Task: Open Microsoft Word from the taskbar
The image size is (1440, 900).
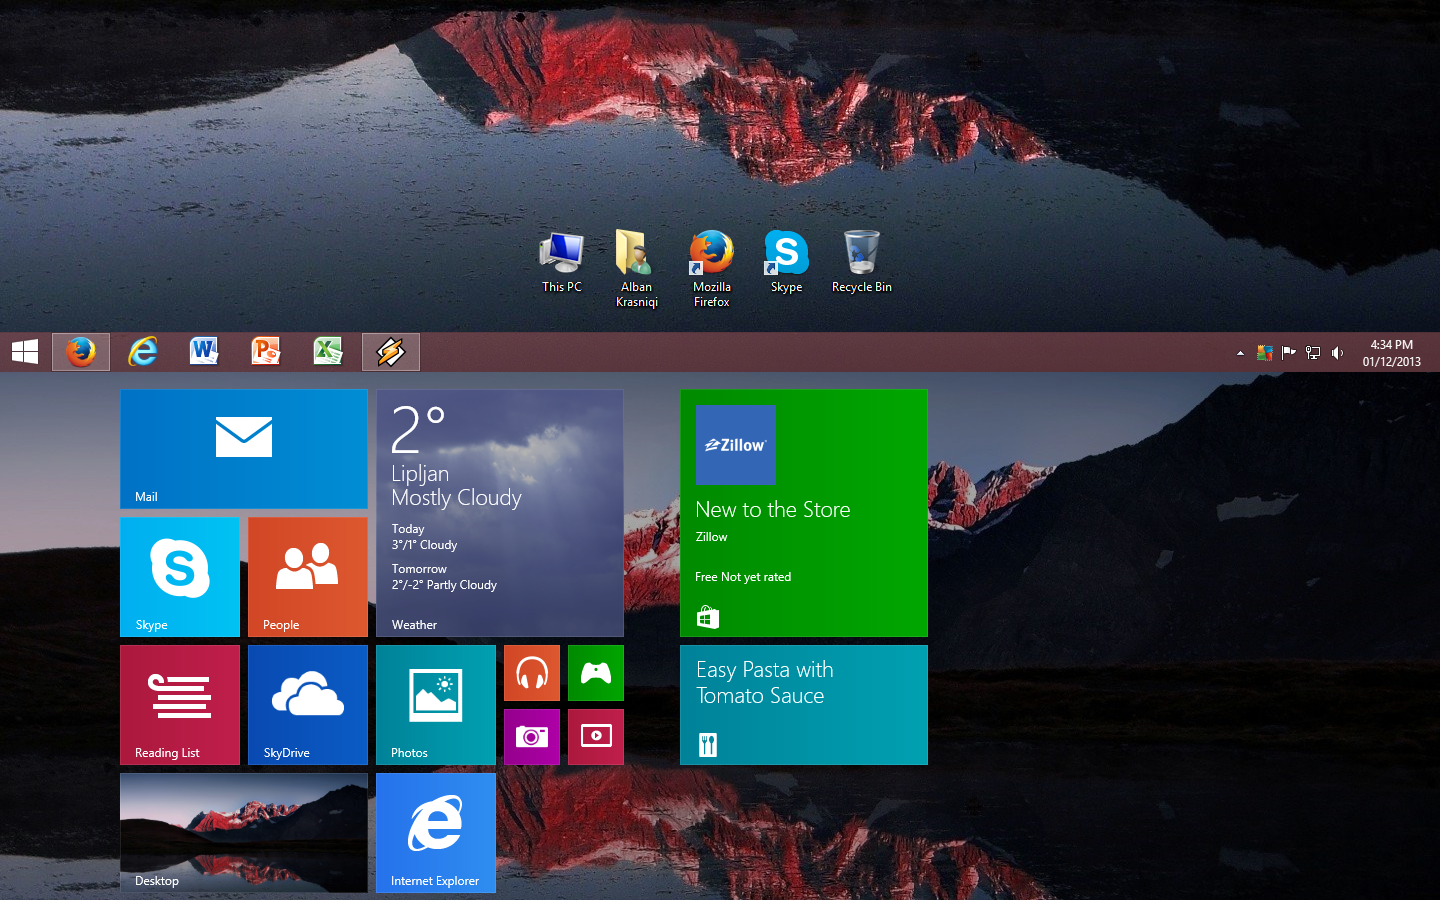Action: point(205,352)
